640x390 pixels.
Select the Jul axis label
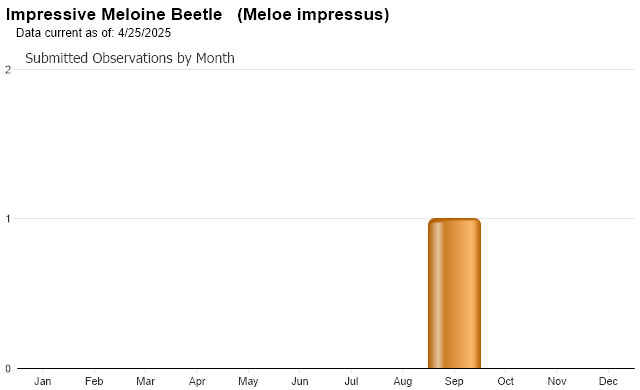tap(351, 381)
